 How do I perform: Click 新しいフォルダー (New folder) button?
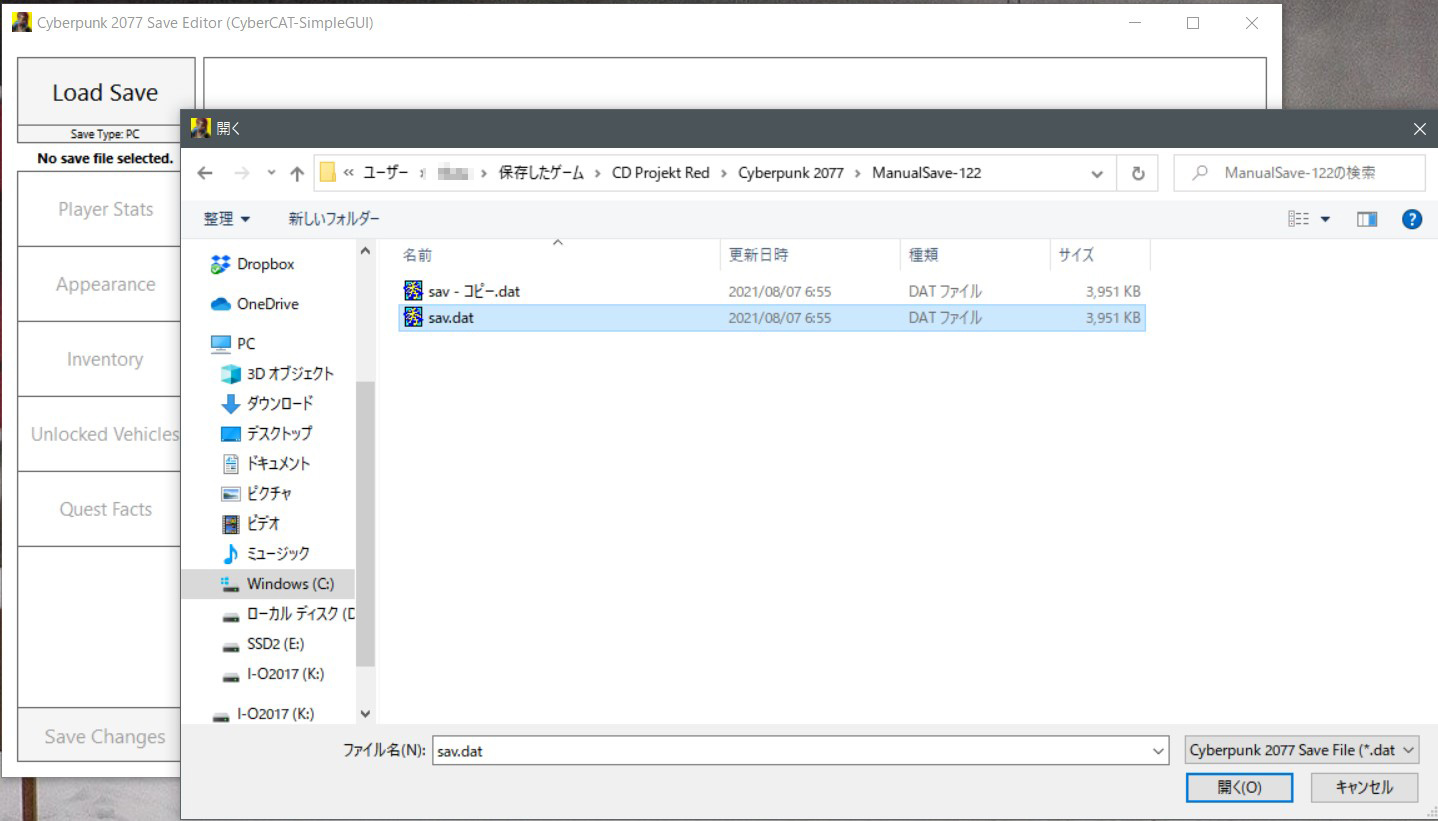tap(334, 218)
